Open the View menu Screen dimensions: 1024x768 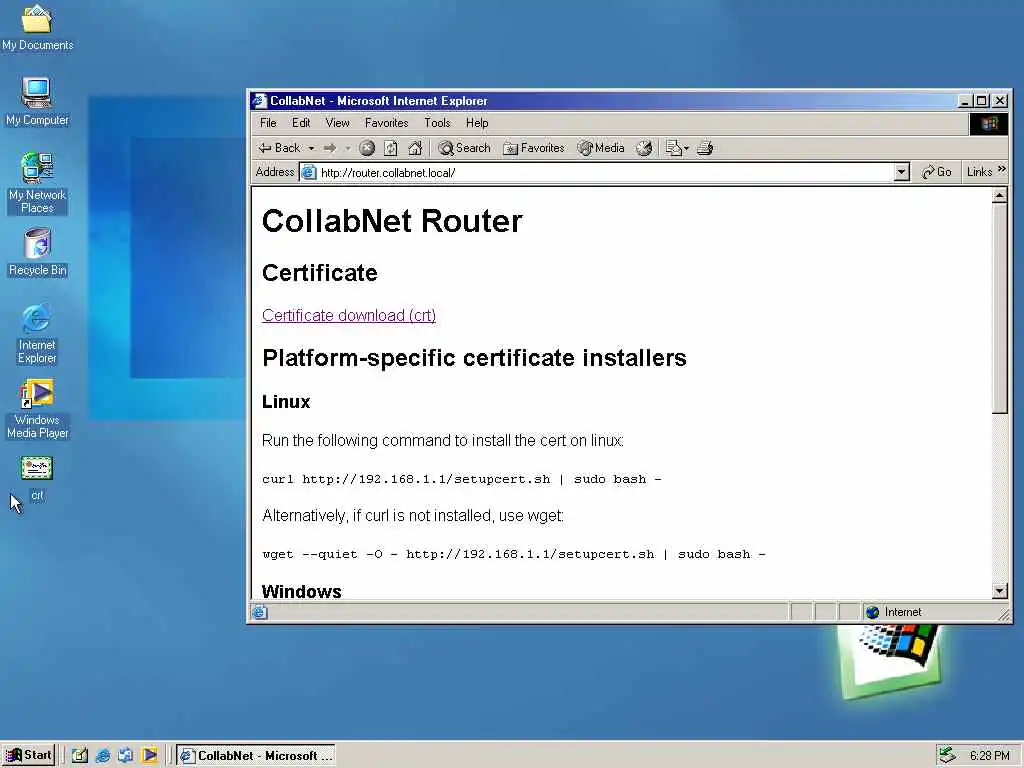click(x=338, y=123)
